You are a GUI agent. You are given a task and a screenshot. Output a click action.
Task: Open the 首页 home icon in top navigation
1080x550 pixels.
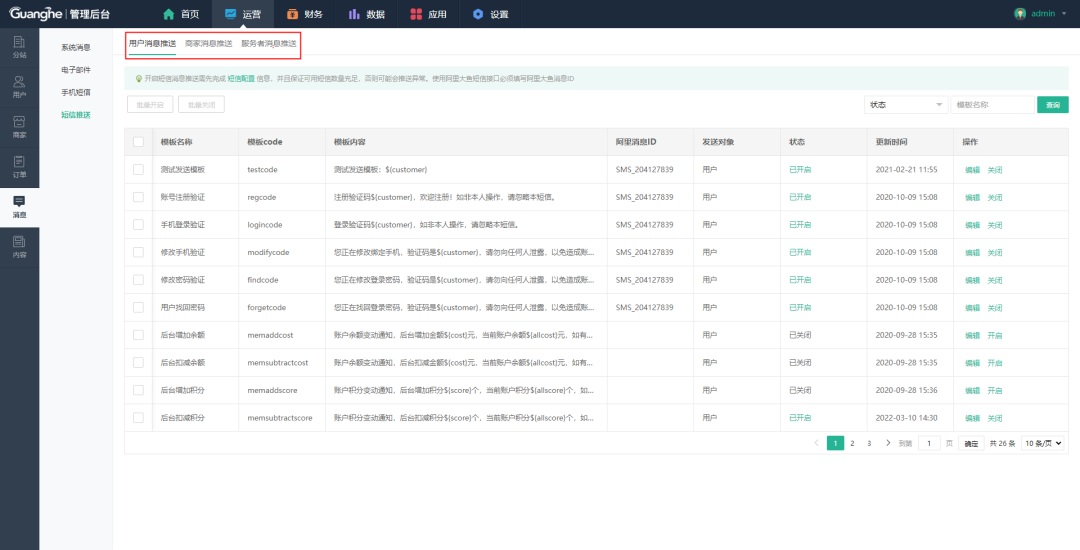(169, 14)
